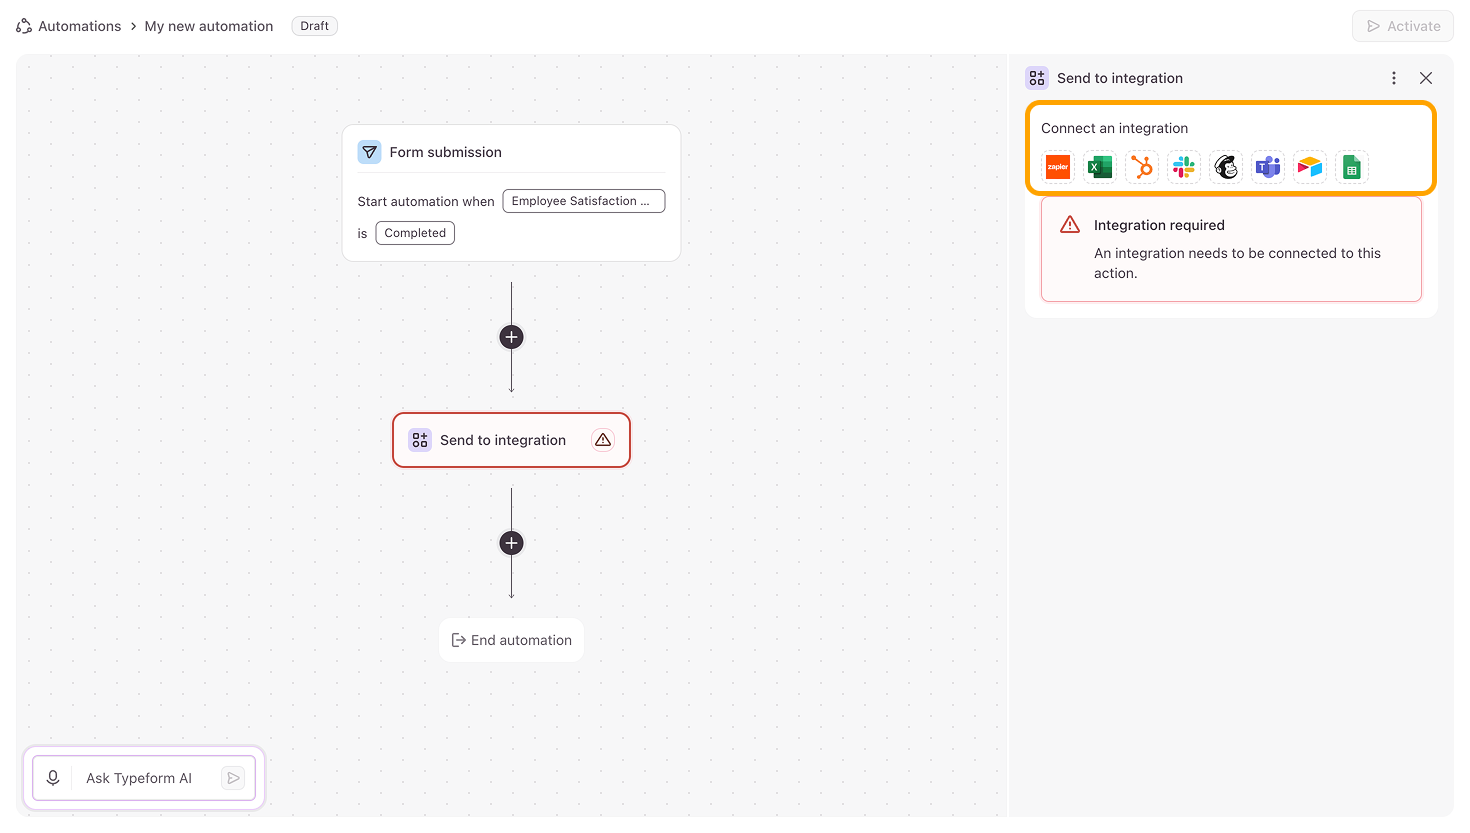
Task: Choose the Excel integration icon
Action: [1100, 167]
